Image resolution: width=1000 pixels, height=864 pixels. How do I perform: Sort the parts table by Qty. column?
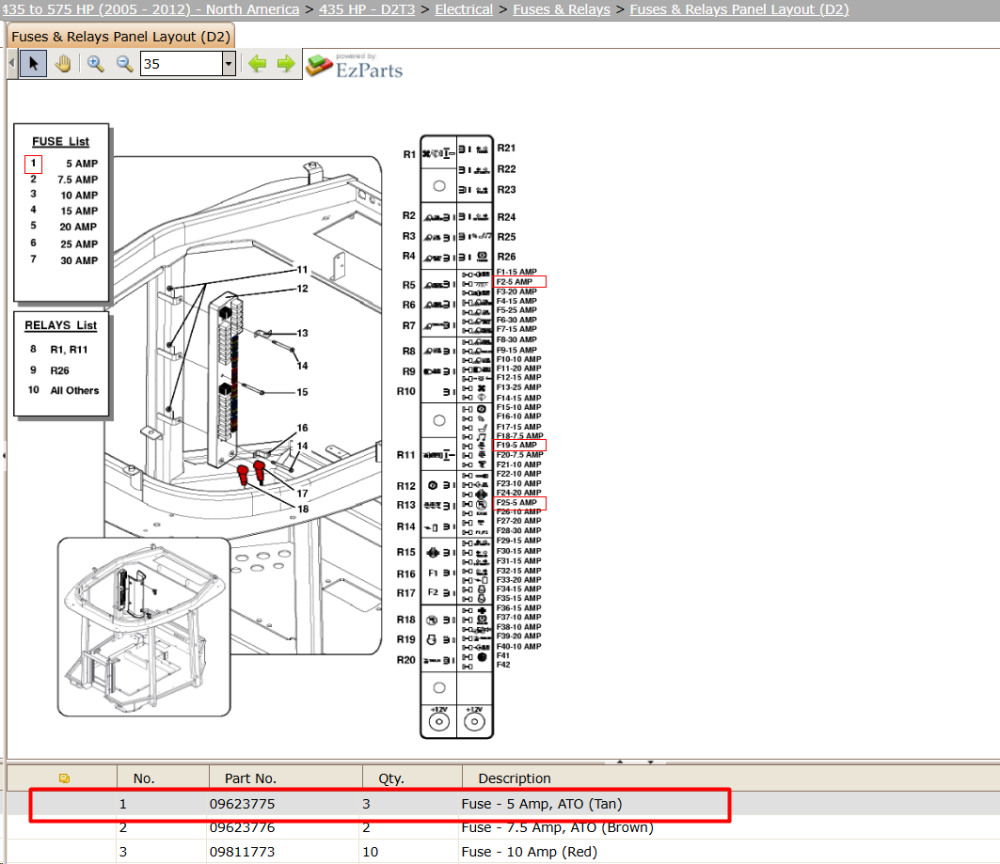click(x=391, y=779)
